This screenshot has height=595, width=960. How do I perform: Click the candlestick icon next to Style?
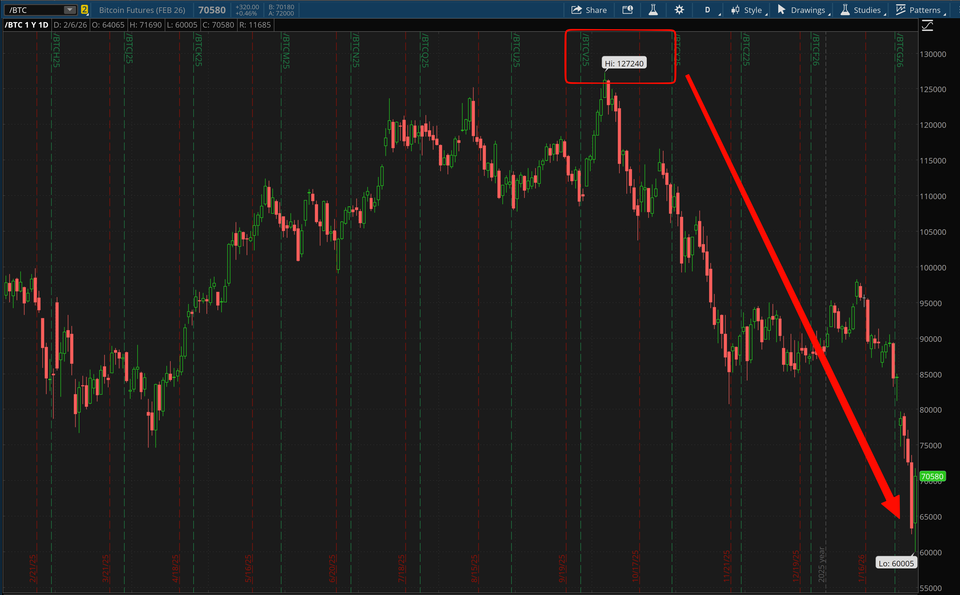[735, 10]
